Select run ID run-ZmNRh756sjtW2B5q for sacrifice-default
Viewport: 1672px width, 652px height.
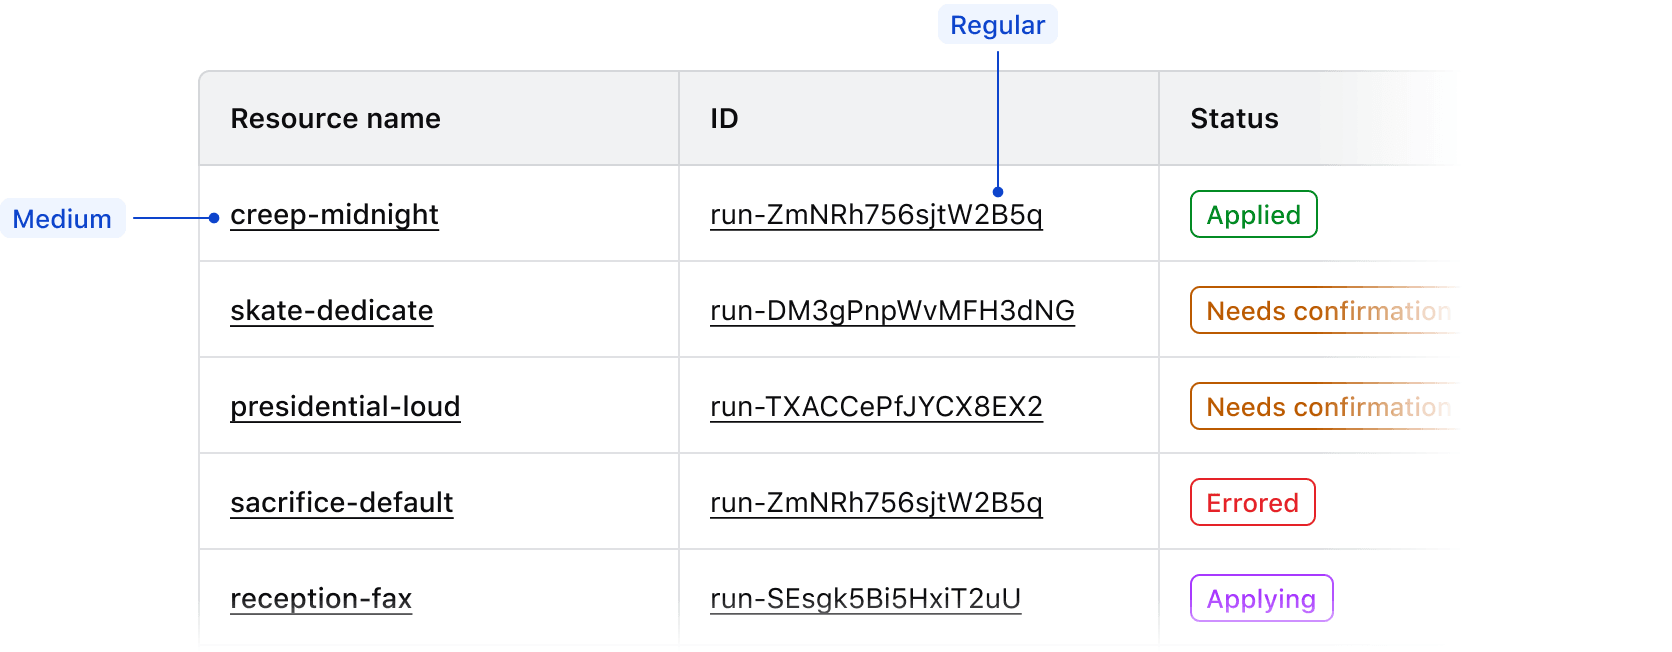(876, 502)
